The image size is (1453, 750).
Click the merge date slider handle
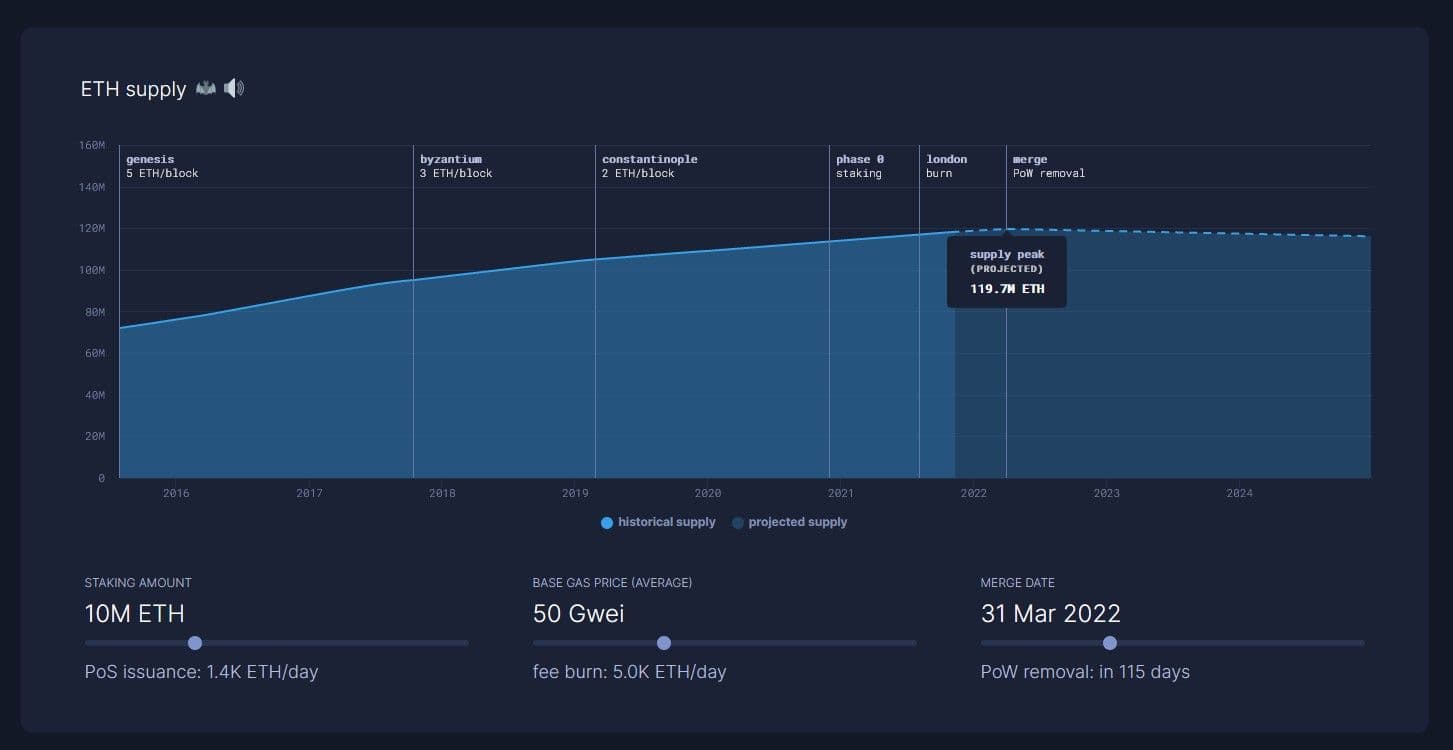pyautogui.click(x=1109, y=643)
